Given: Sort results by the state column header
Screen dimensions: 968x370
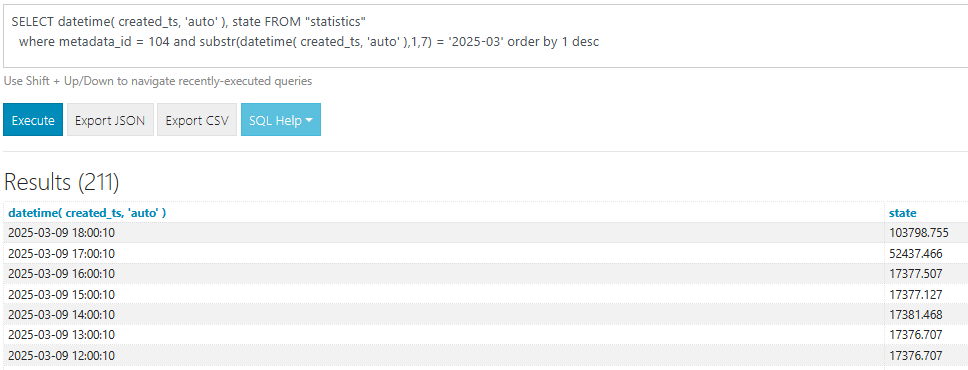Looking at the screenshot, I should coord(903,212).
